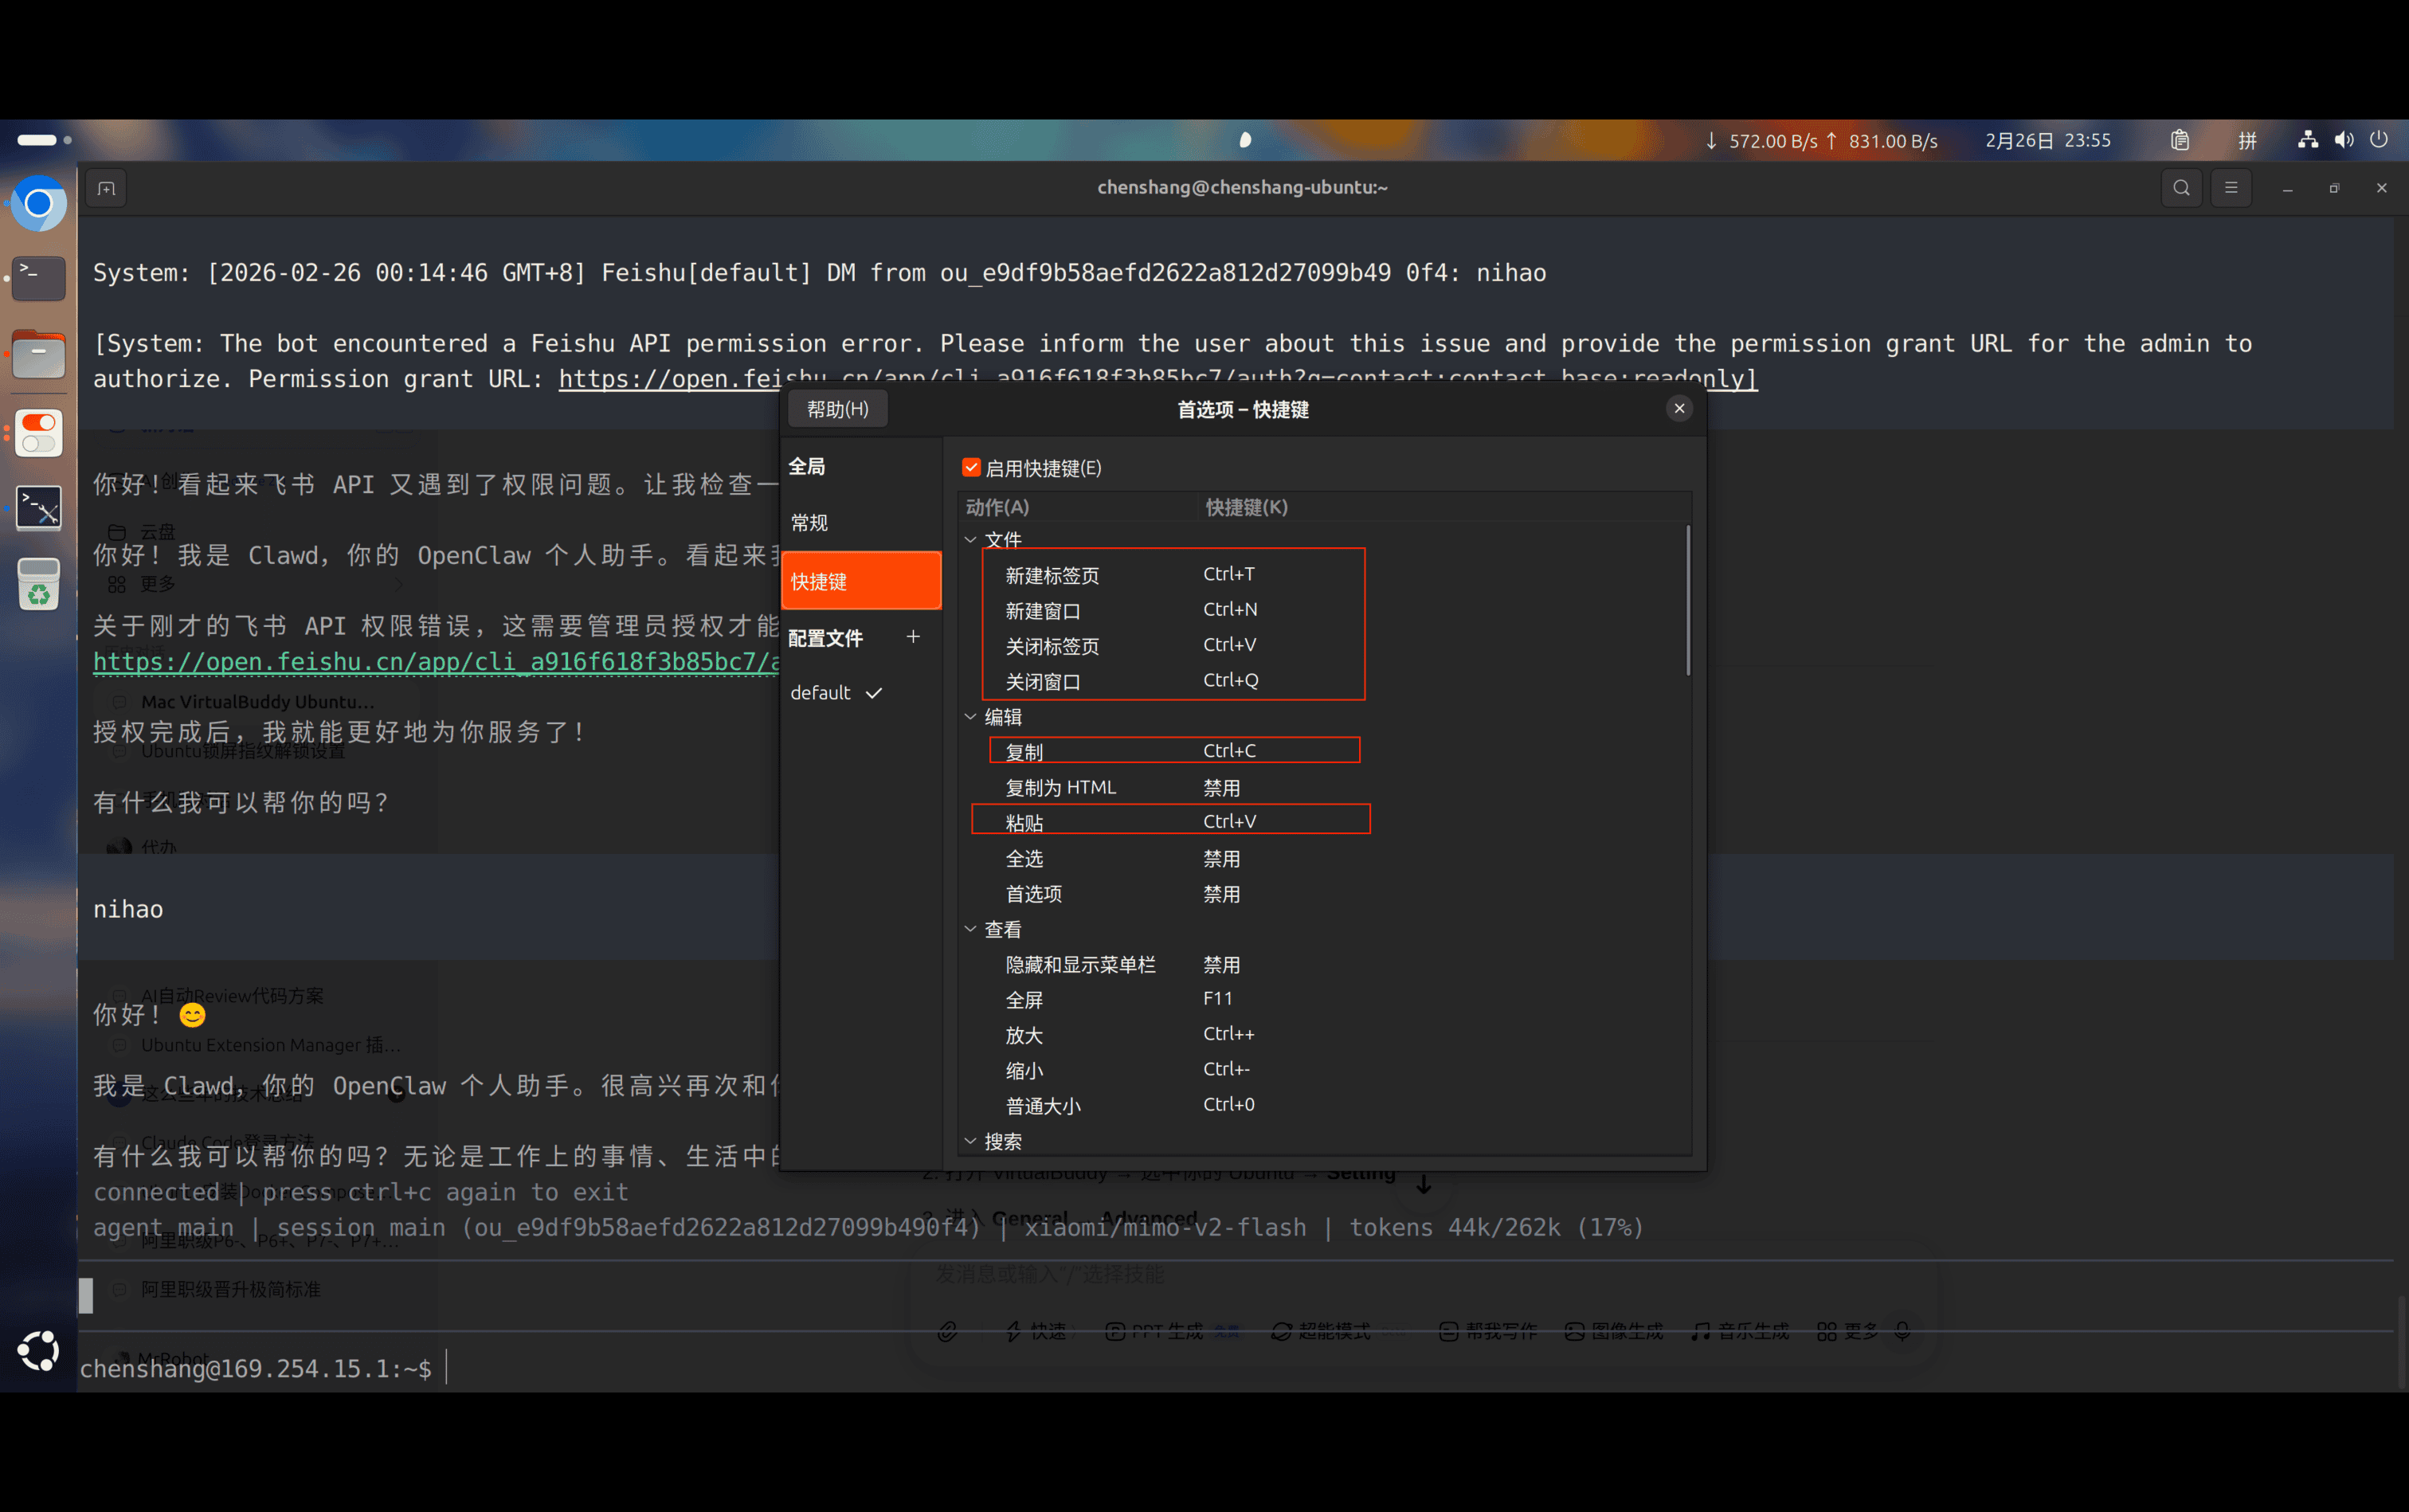Click the attachment paperclip in the chat input
This screenshot has height=1512, width=2409.
pos(947,1331)
